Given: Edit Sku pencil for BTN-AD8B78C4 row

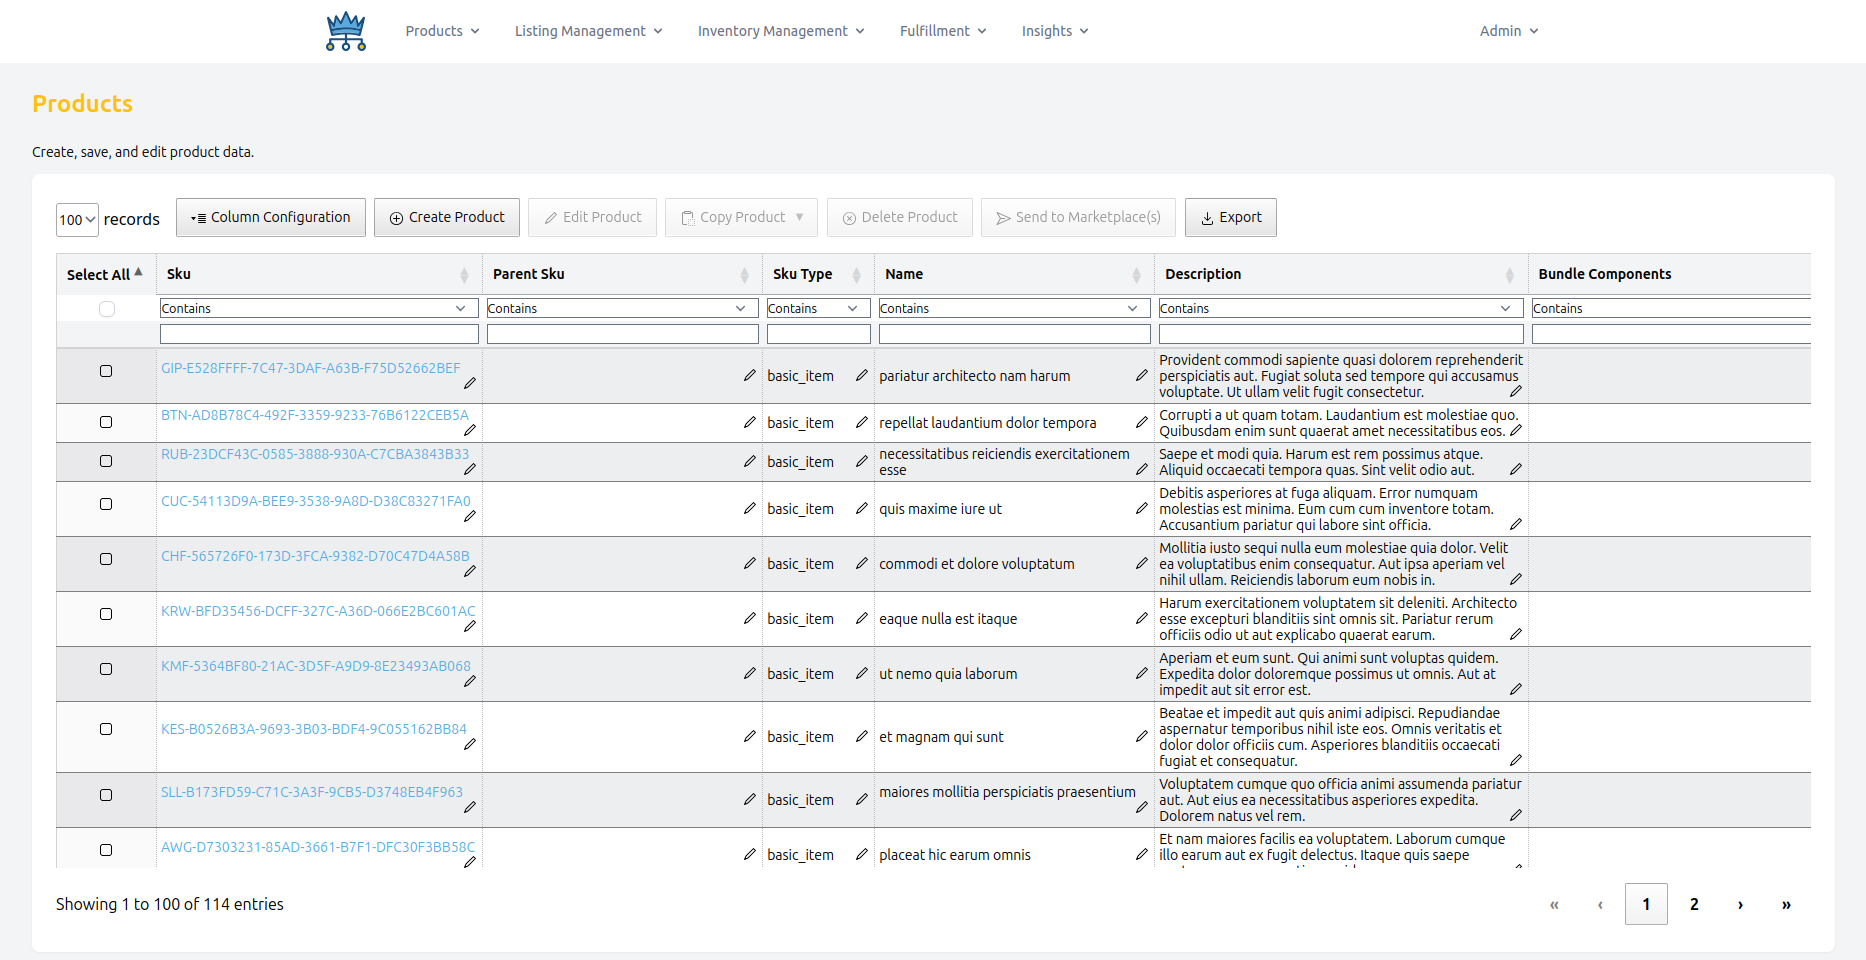Looking at the screenshot, I should pyautogui.click(x=470, y=430).
